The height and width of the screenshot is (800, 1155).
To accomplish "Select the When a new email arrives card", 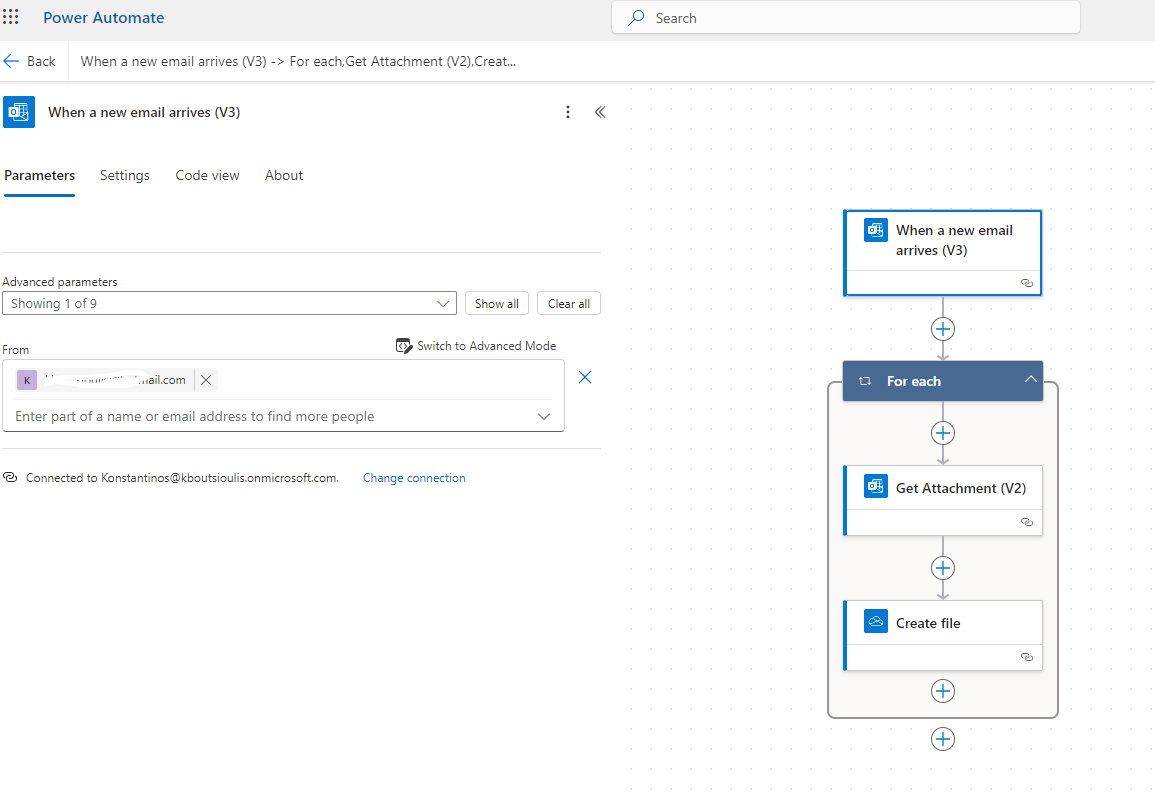I will pos(943,253).
